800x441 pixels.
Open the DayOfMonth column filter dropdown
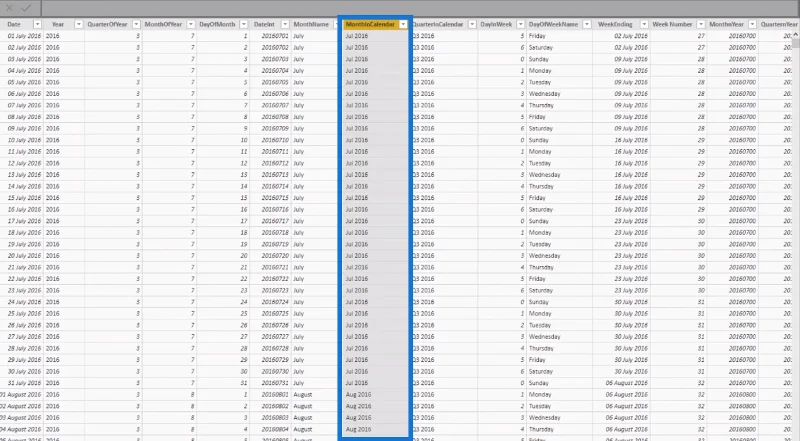244,24
